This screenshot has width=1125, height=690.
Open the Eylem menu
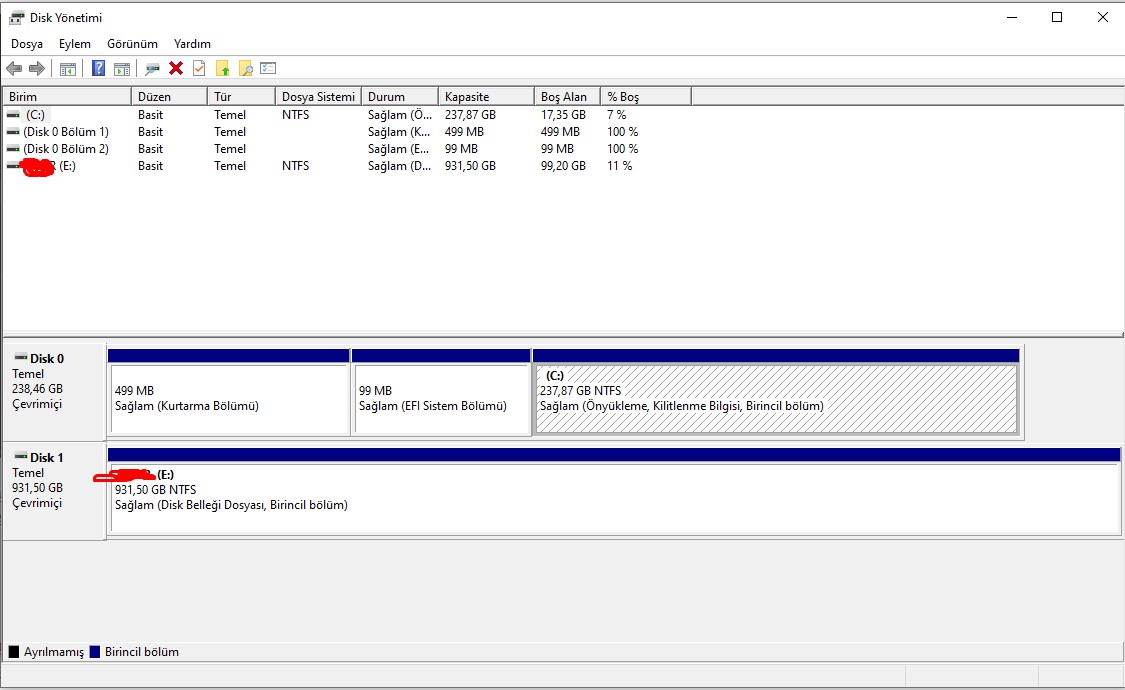75,44
